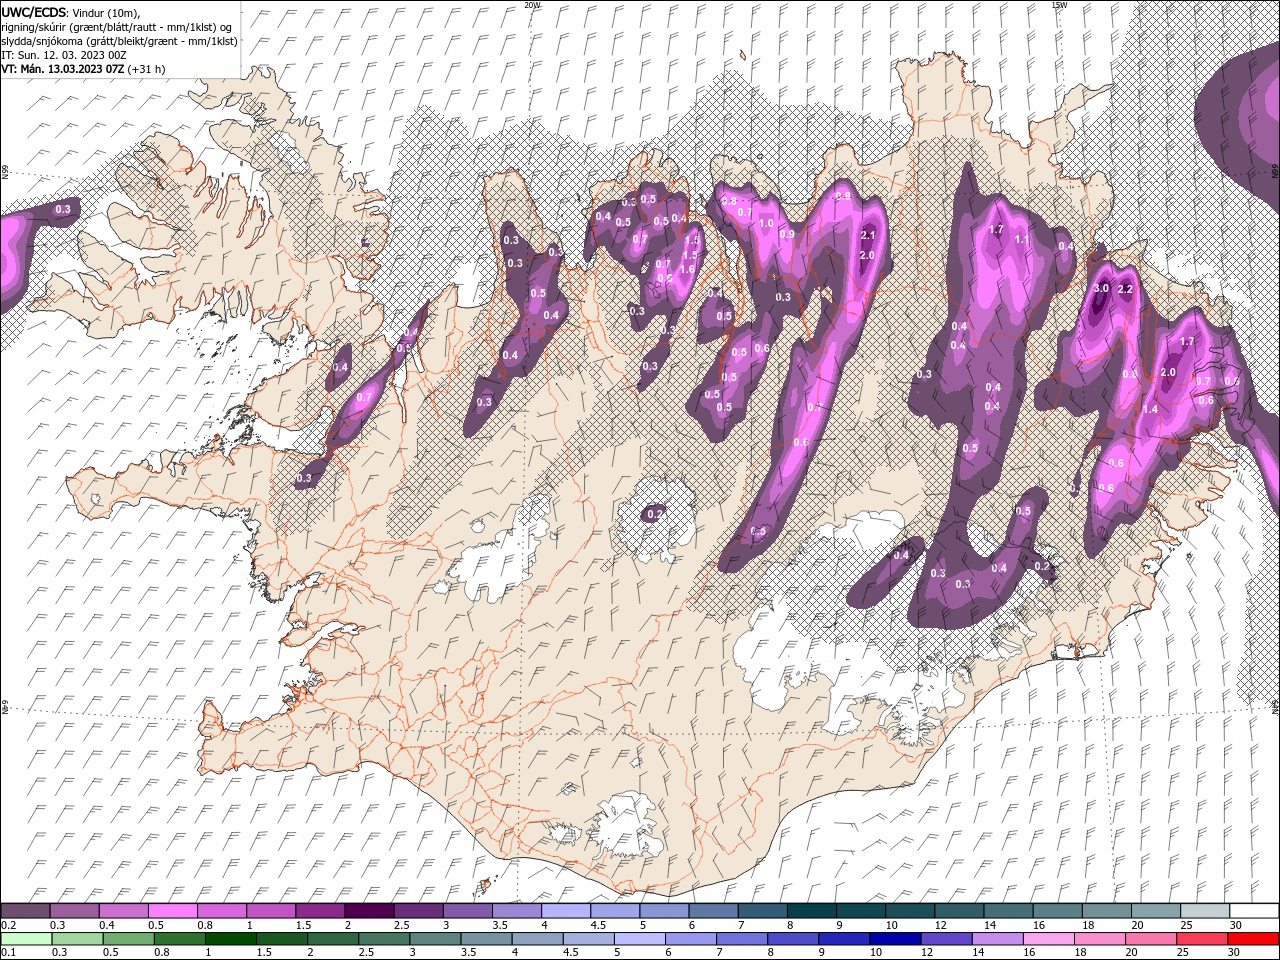Click the 2.1 snowfall value on the map

868,236
